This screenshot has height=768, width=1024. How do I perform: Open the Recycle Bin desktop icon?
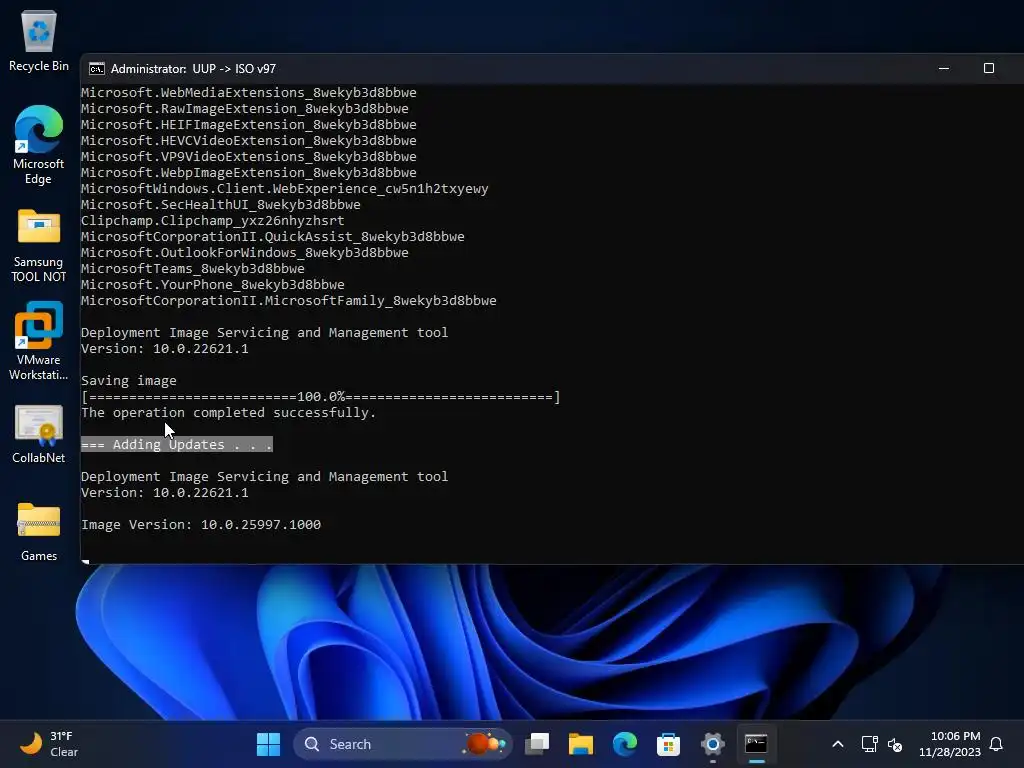click(39, 40)
